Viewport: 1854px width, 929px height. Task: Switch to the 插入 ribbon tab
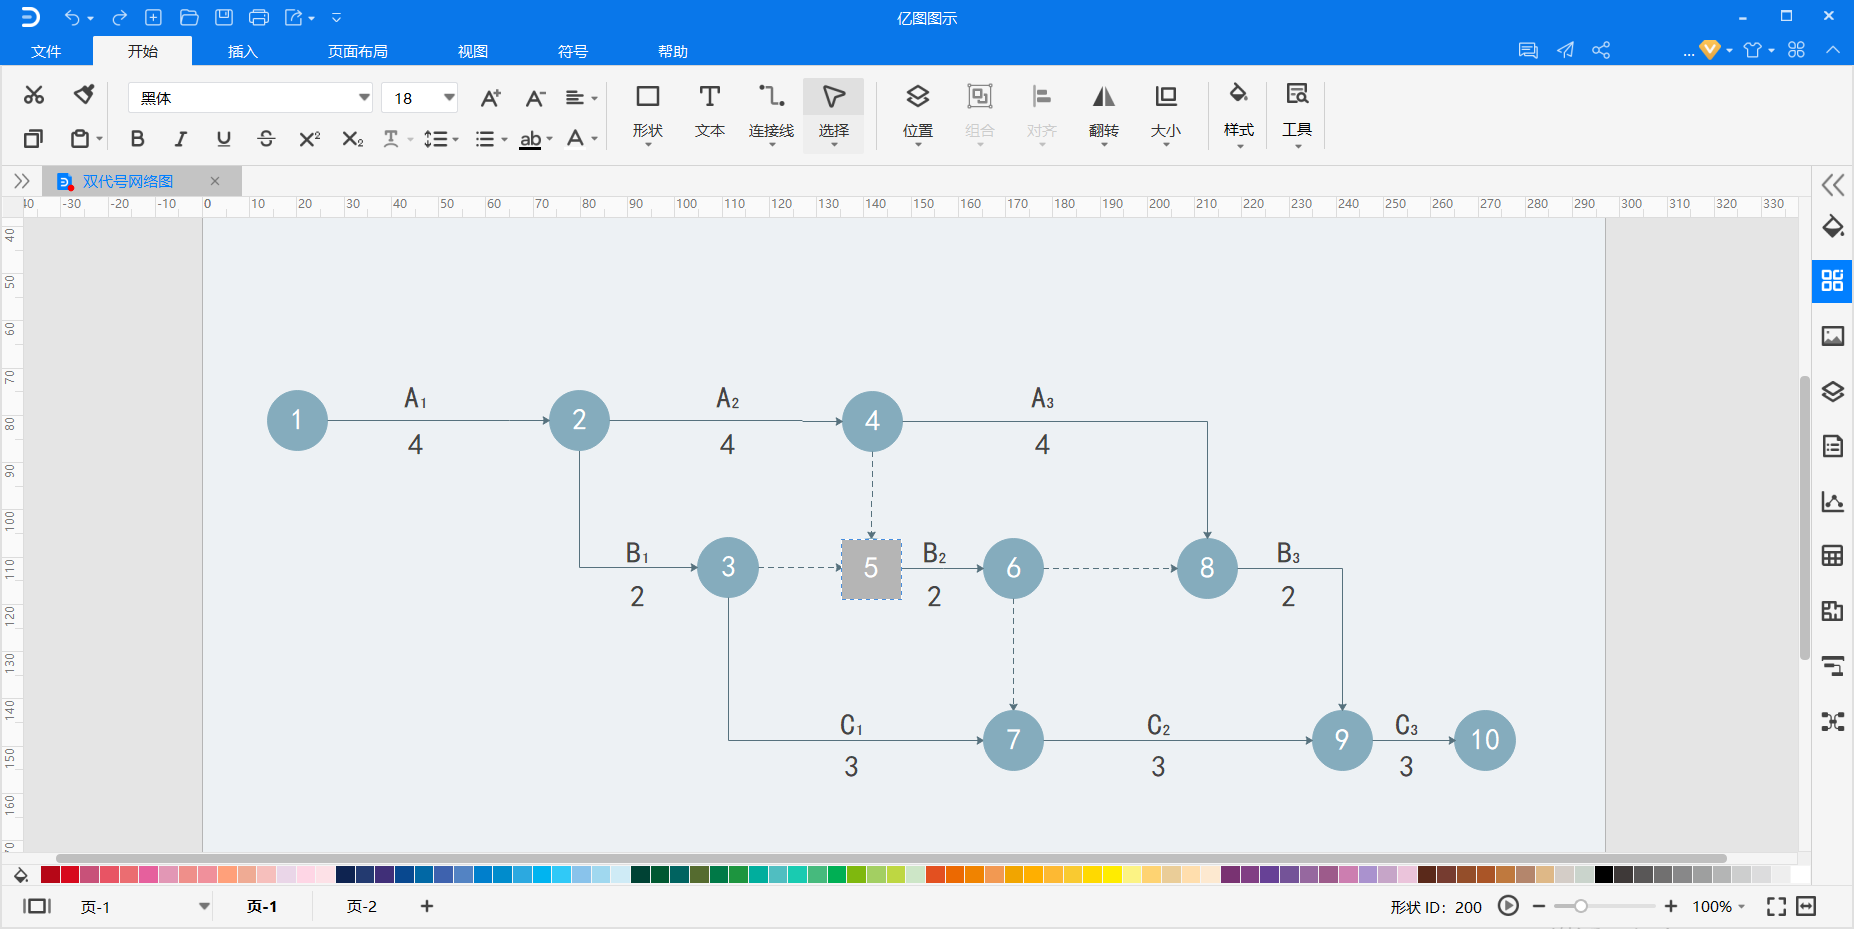coord(243,51)
